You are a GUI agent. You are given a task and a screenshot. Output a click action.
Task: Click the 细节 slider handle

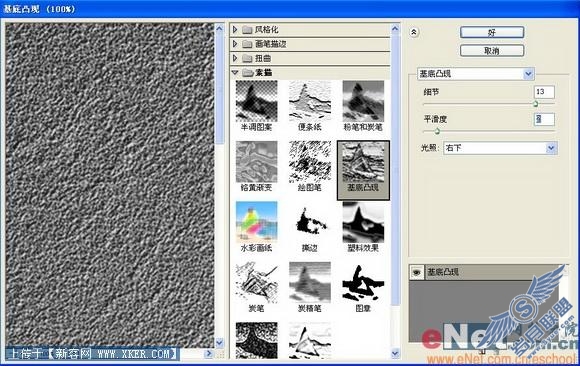(x=536, y=104)
